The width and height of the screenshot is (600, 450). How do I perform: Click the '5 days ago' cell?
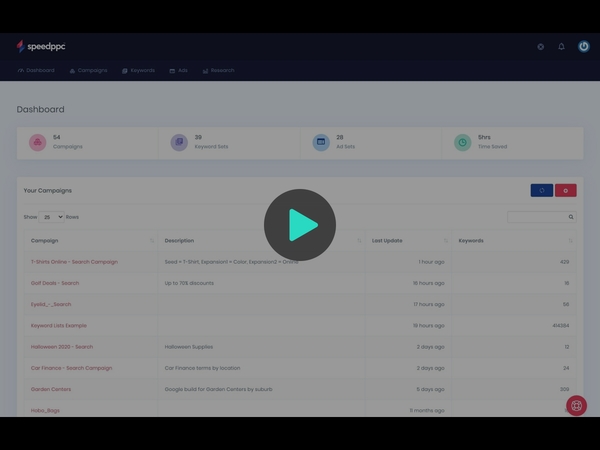(430, 389)
